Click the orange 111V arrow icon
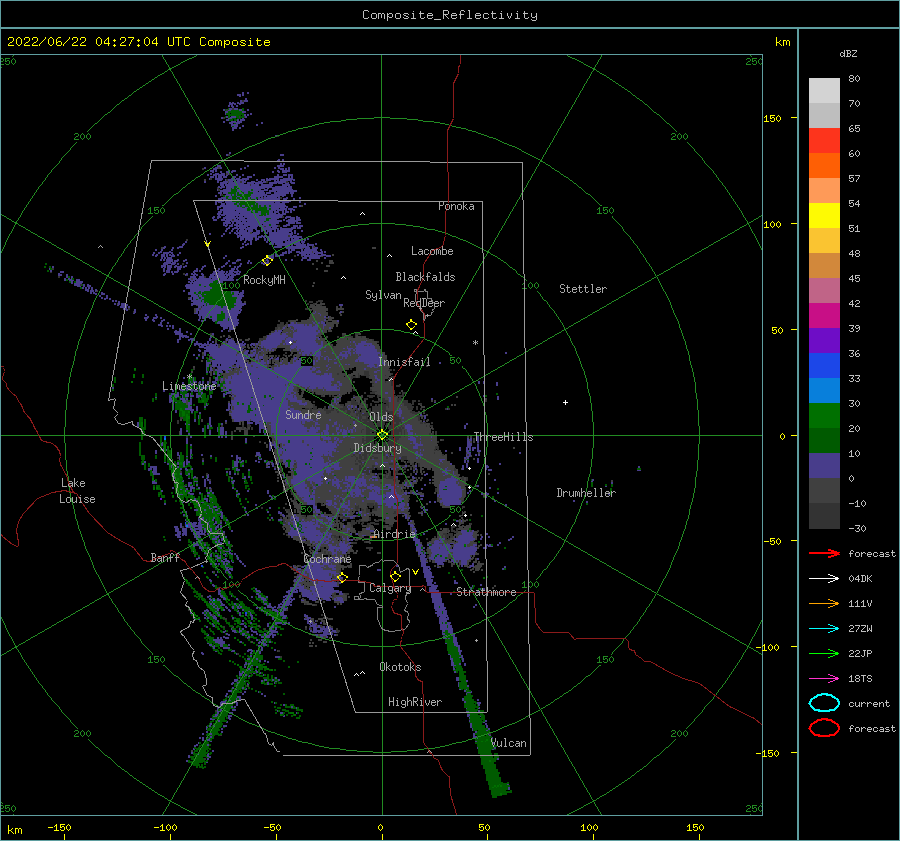The image size is (900, 841). [x=824, y=603]
